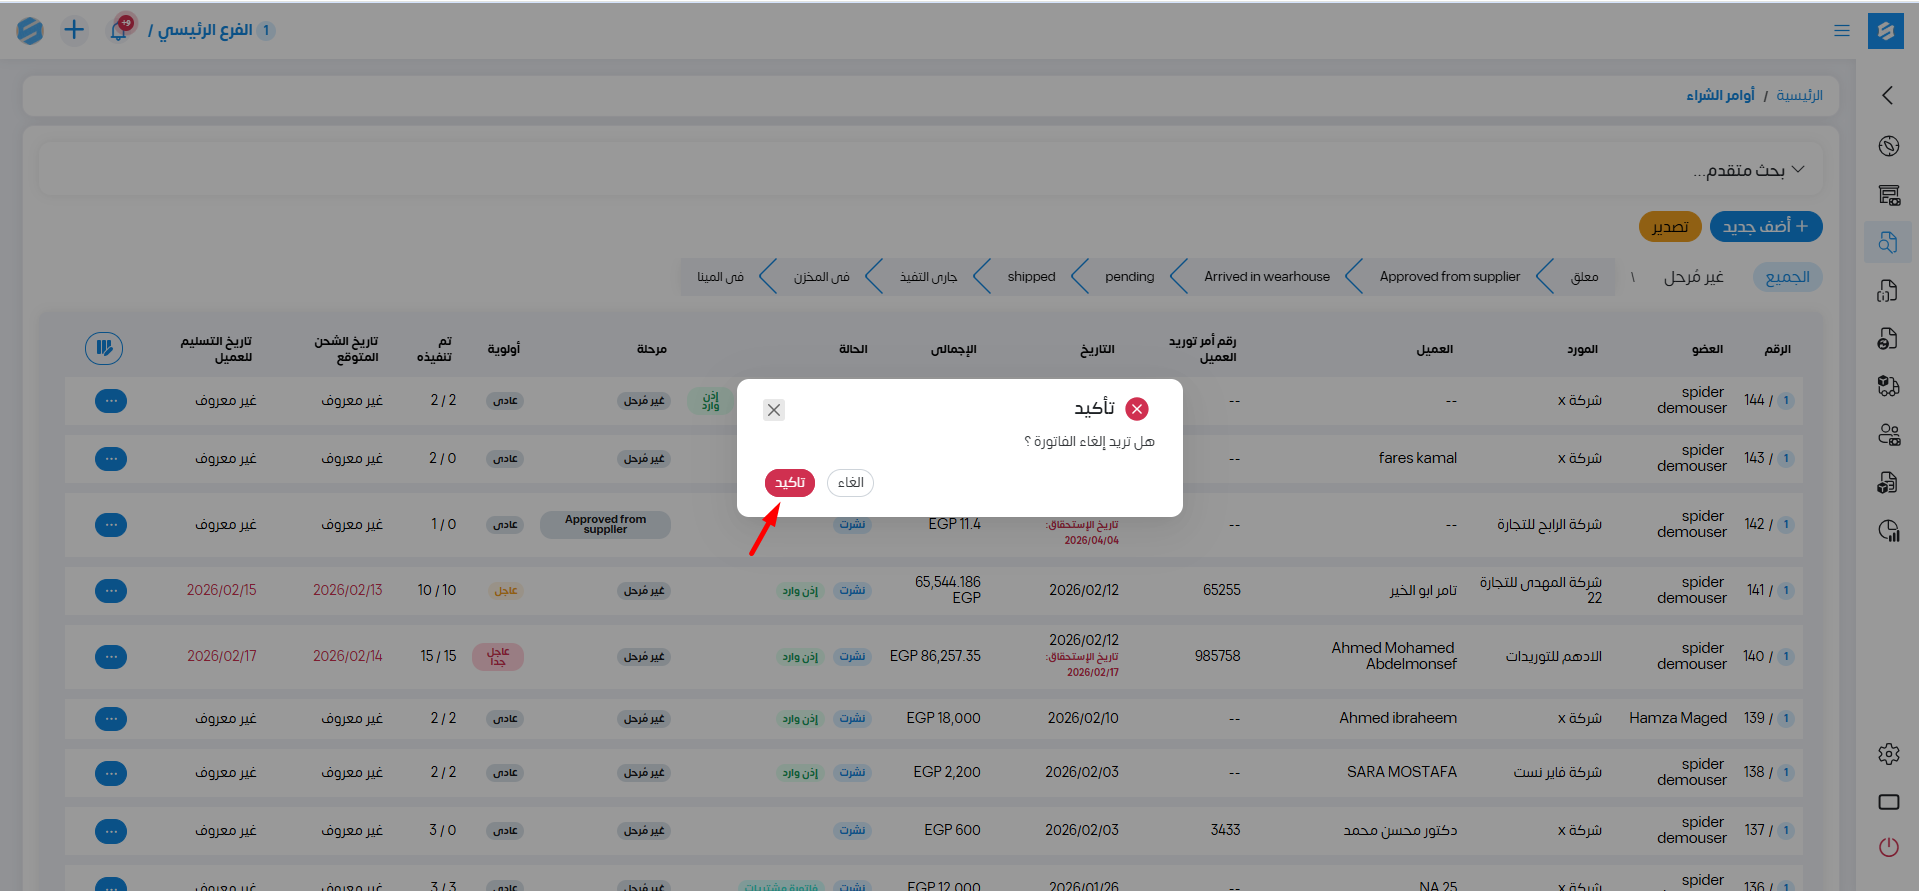Click the أوامر الشراء breadcrumb link
1919x891 pixels.
(1720, 95)
